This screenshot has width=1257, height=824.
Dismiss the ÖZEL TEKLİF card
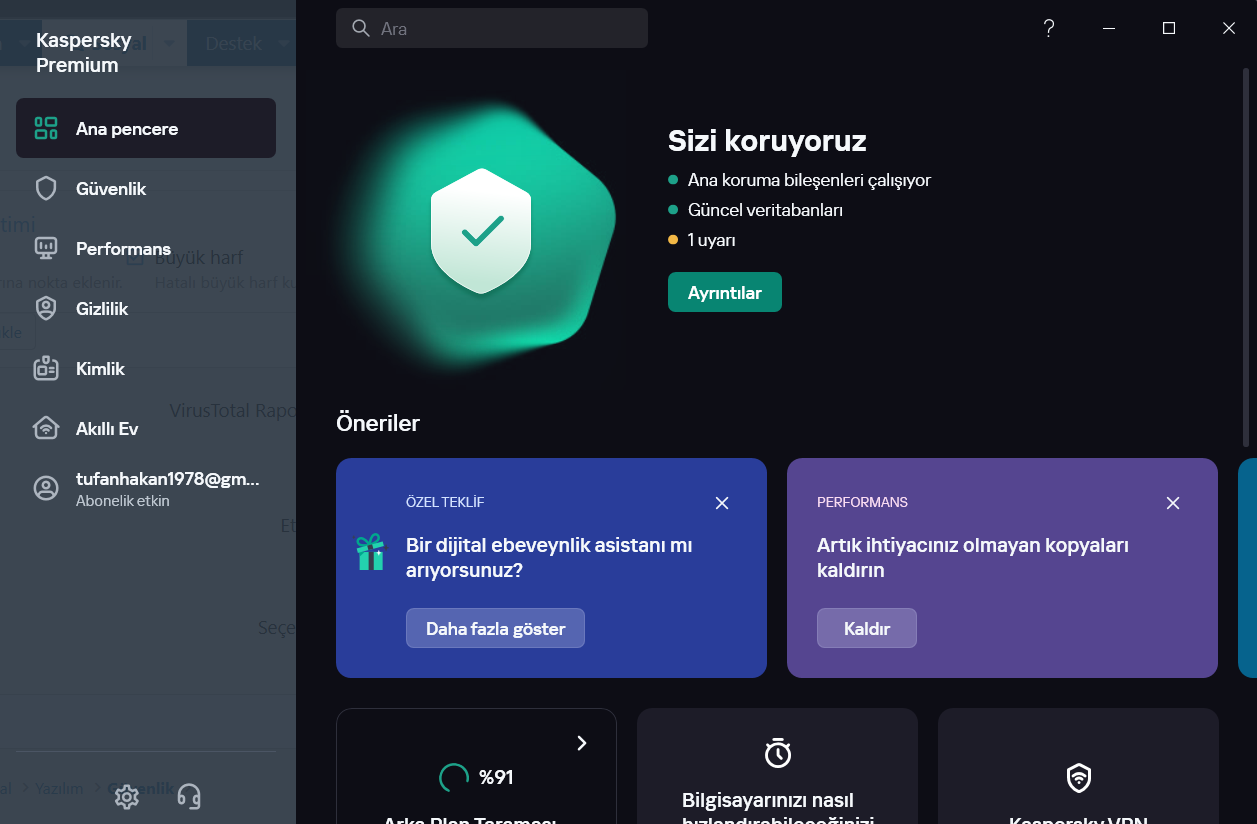(722, 503)
